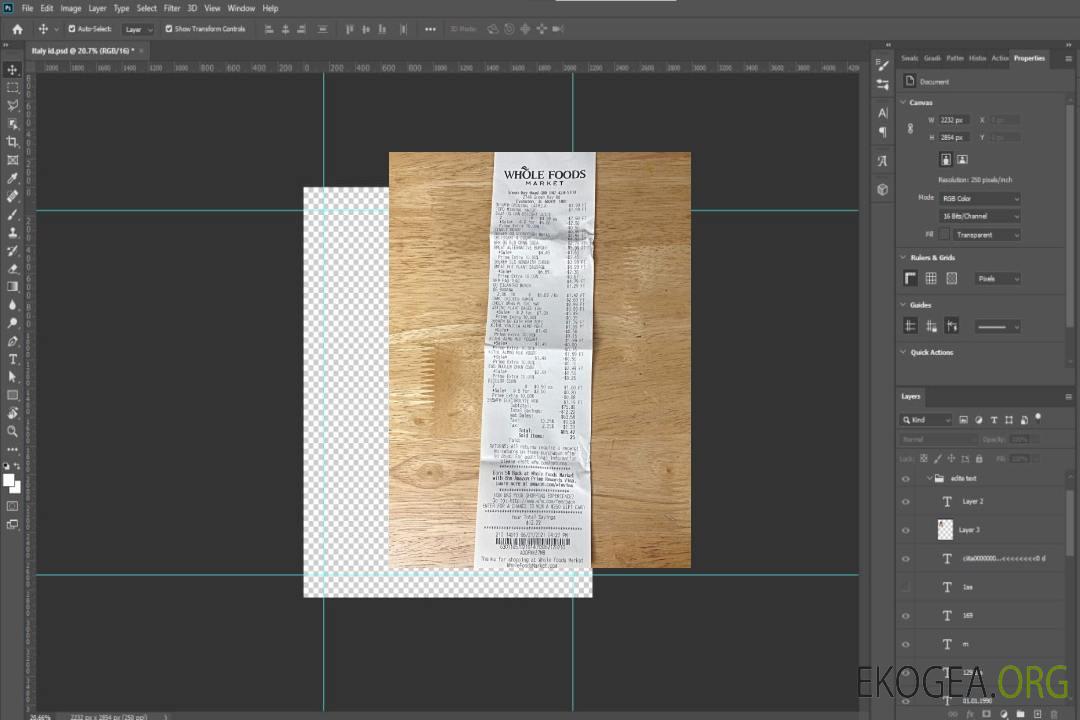
Task: Click the canvas Fill color swatch
Action: click(x=945, y=235)
